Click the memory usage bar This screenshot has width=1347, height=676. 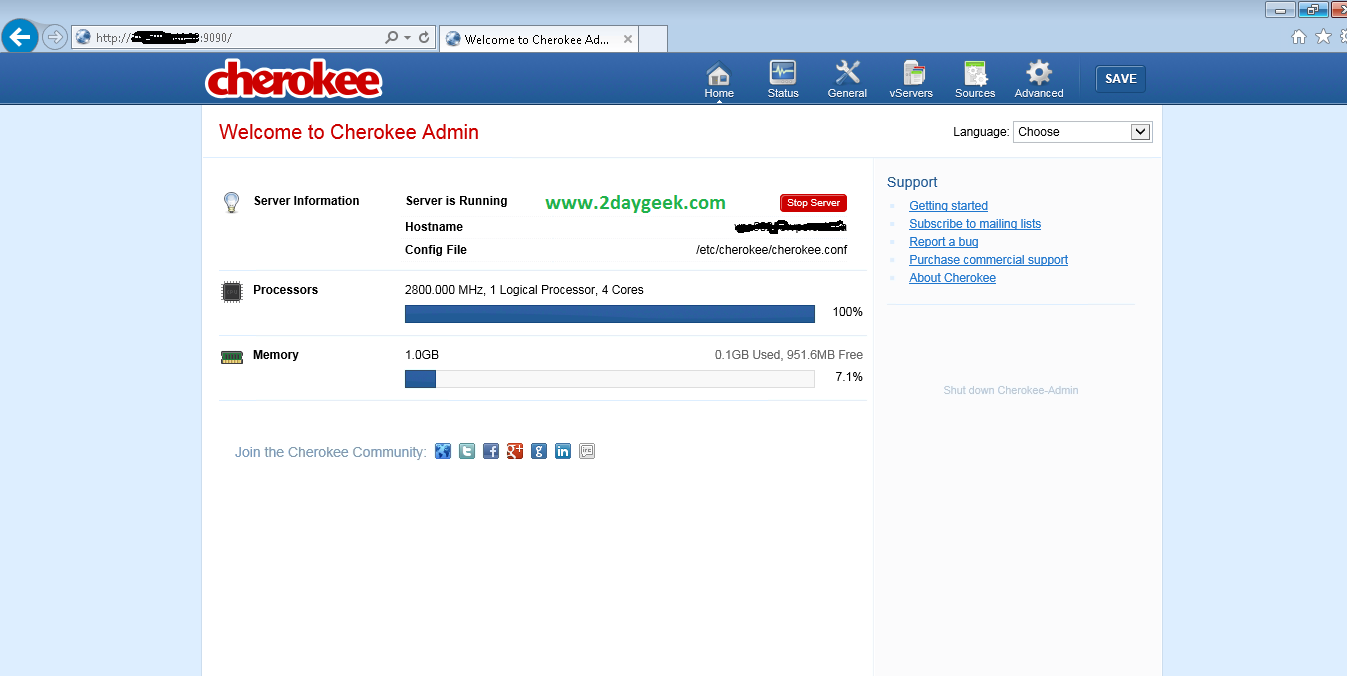coord(610,379)
